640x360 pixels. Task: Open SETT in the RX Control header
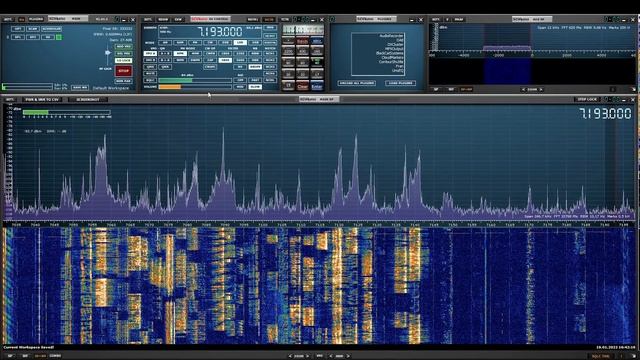coord(148,19)
